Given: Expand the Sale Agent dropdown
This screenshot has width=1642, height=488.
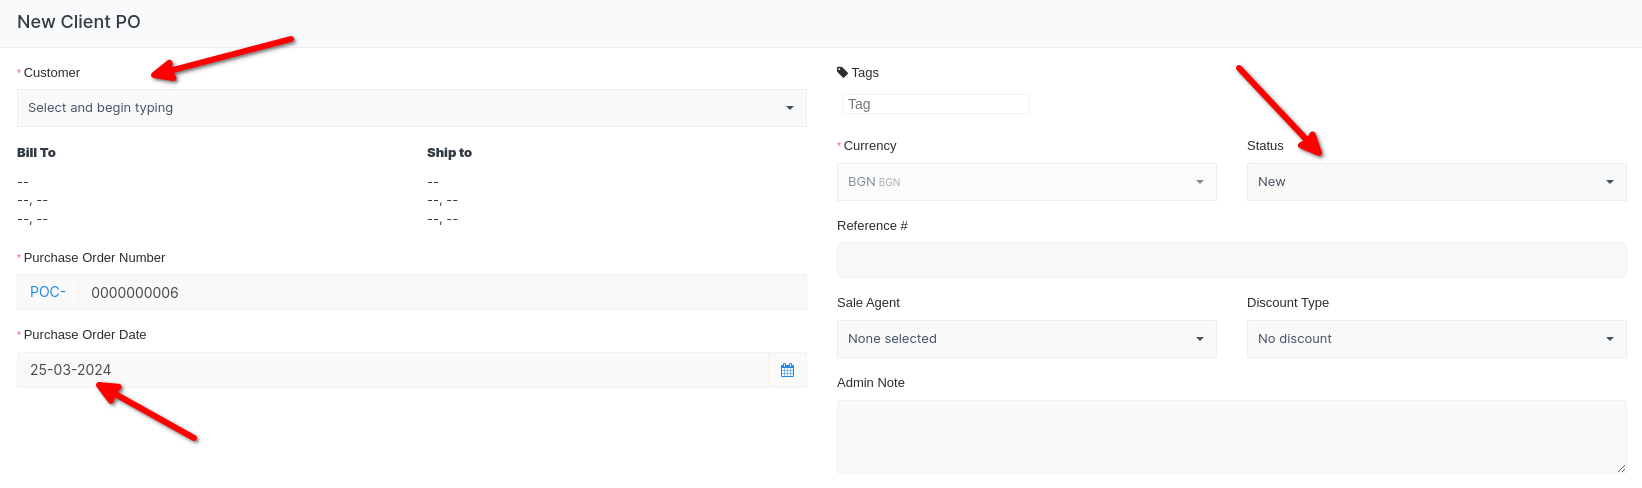Looking at the screenshot, I should click(1026, 339).
